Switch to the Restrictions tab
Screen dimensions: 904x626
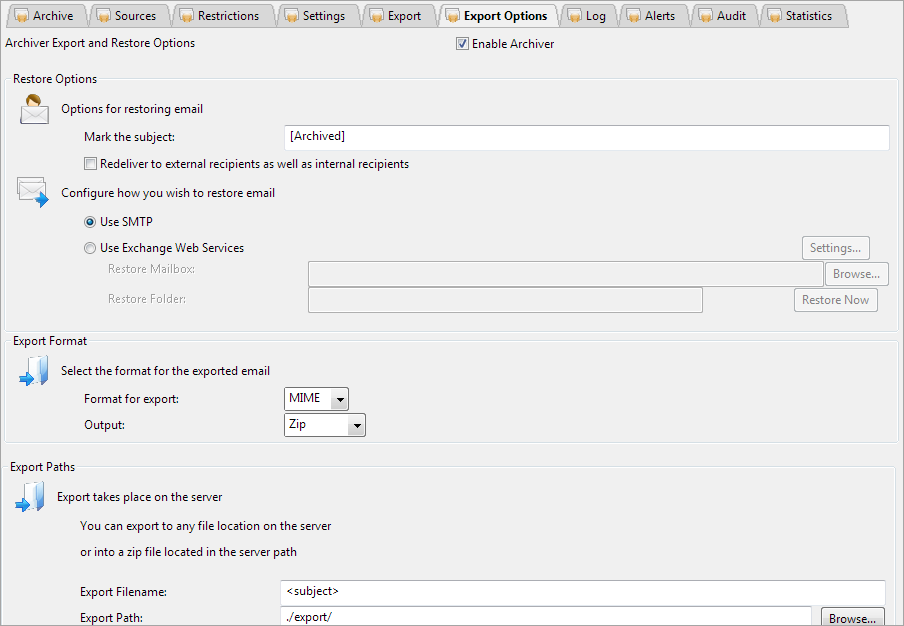(222, 15)
